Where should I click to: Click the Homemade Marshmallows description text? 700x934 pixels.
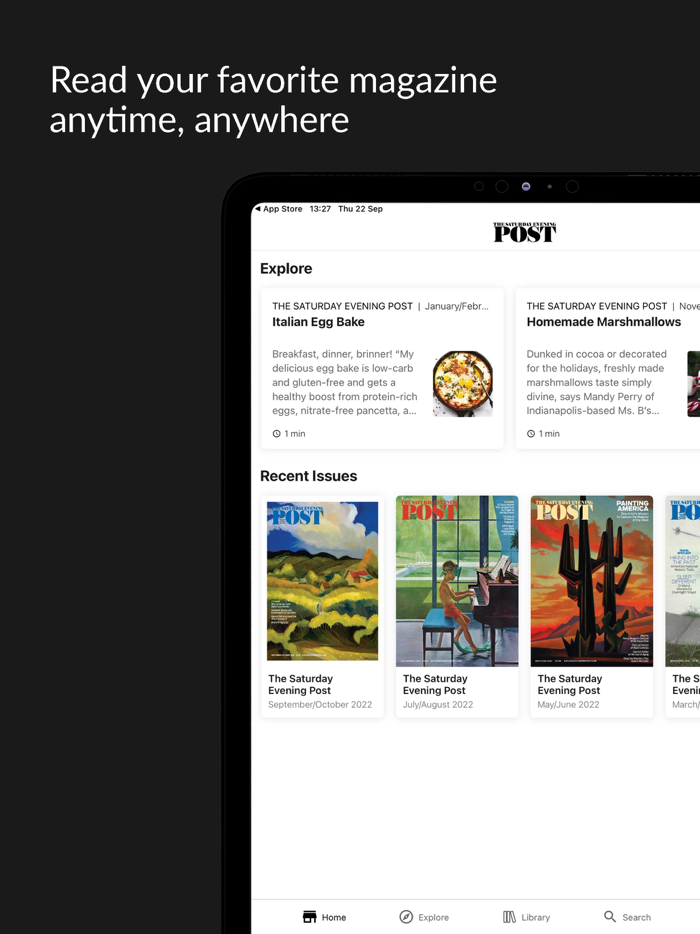(596, 382)
